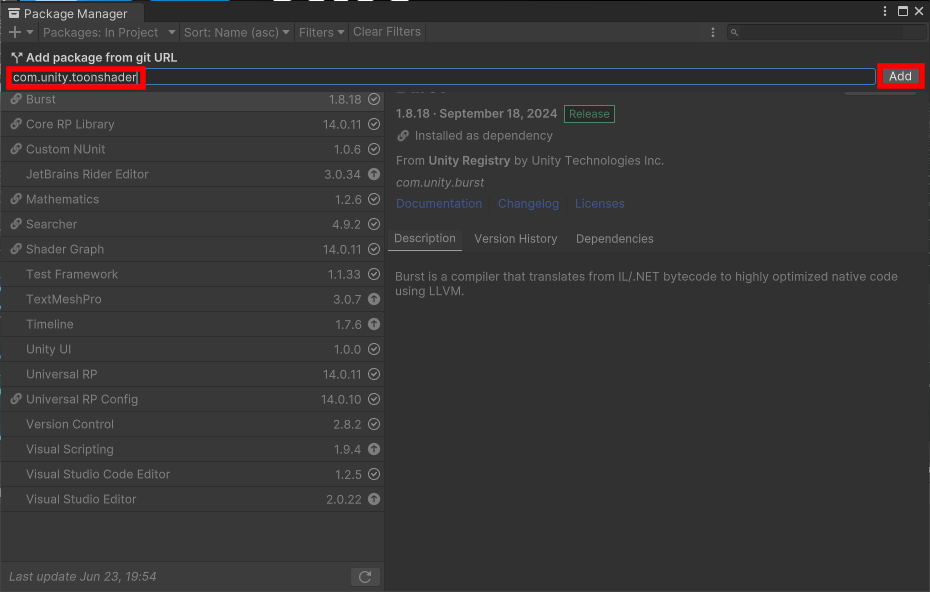This screenshot has height=592, width=930.
Task: Click the Add button for git URL
Action: click(900, 76)
